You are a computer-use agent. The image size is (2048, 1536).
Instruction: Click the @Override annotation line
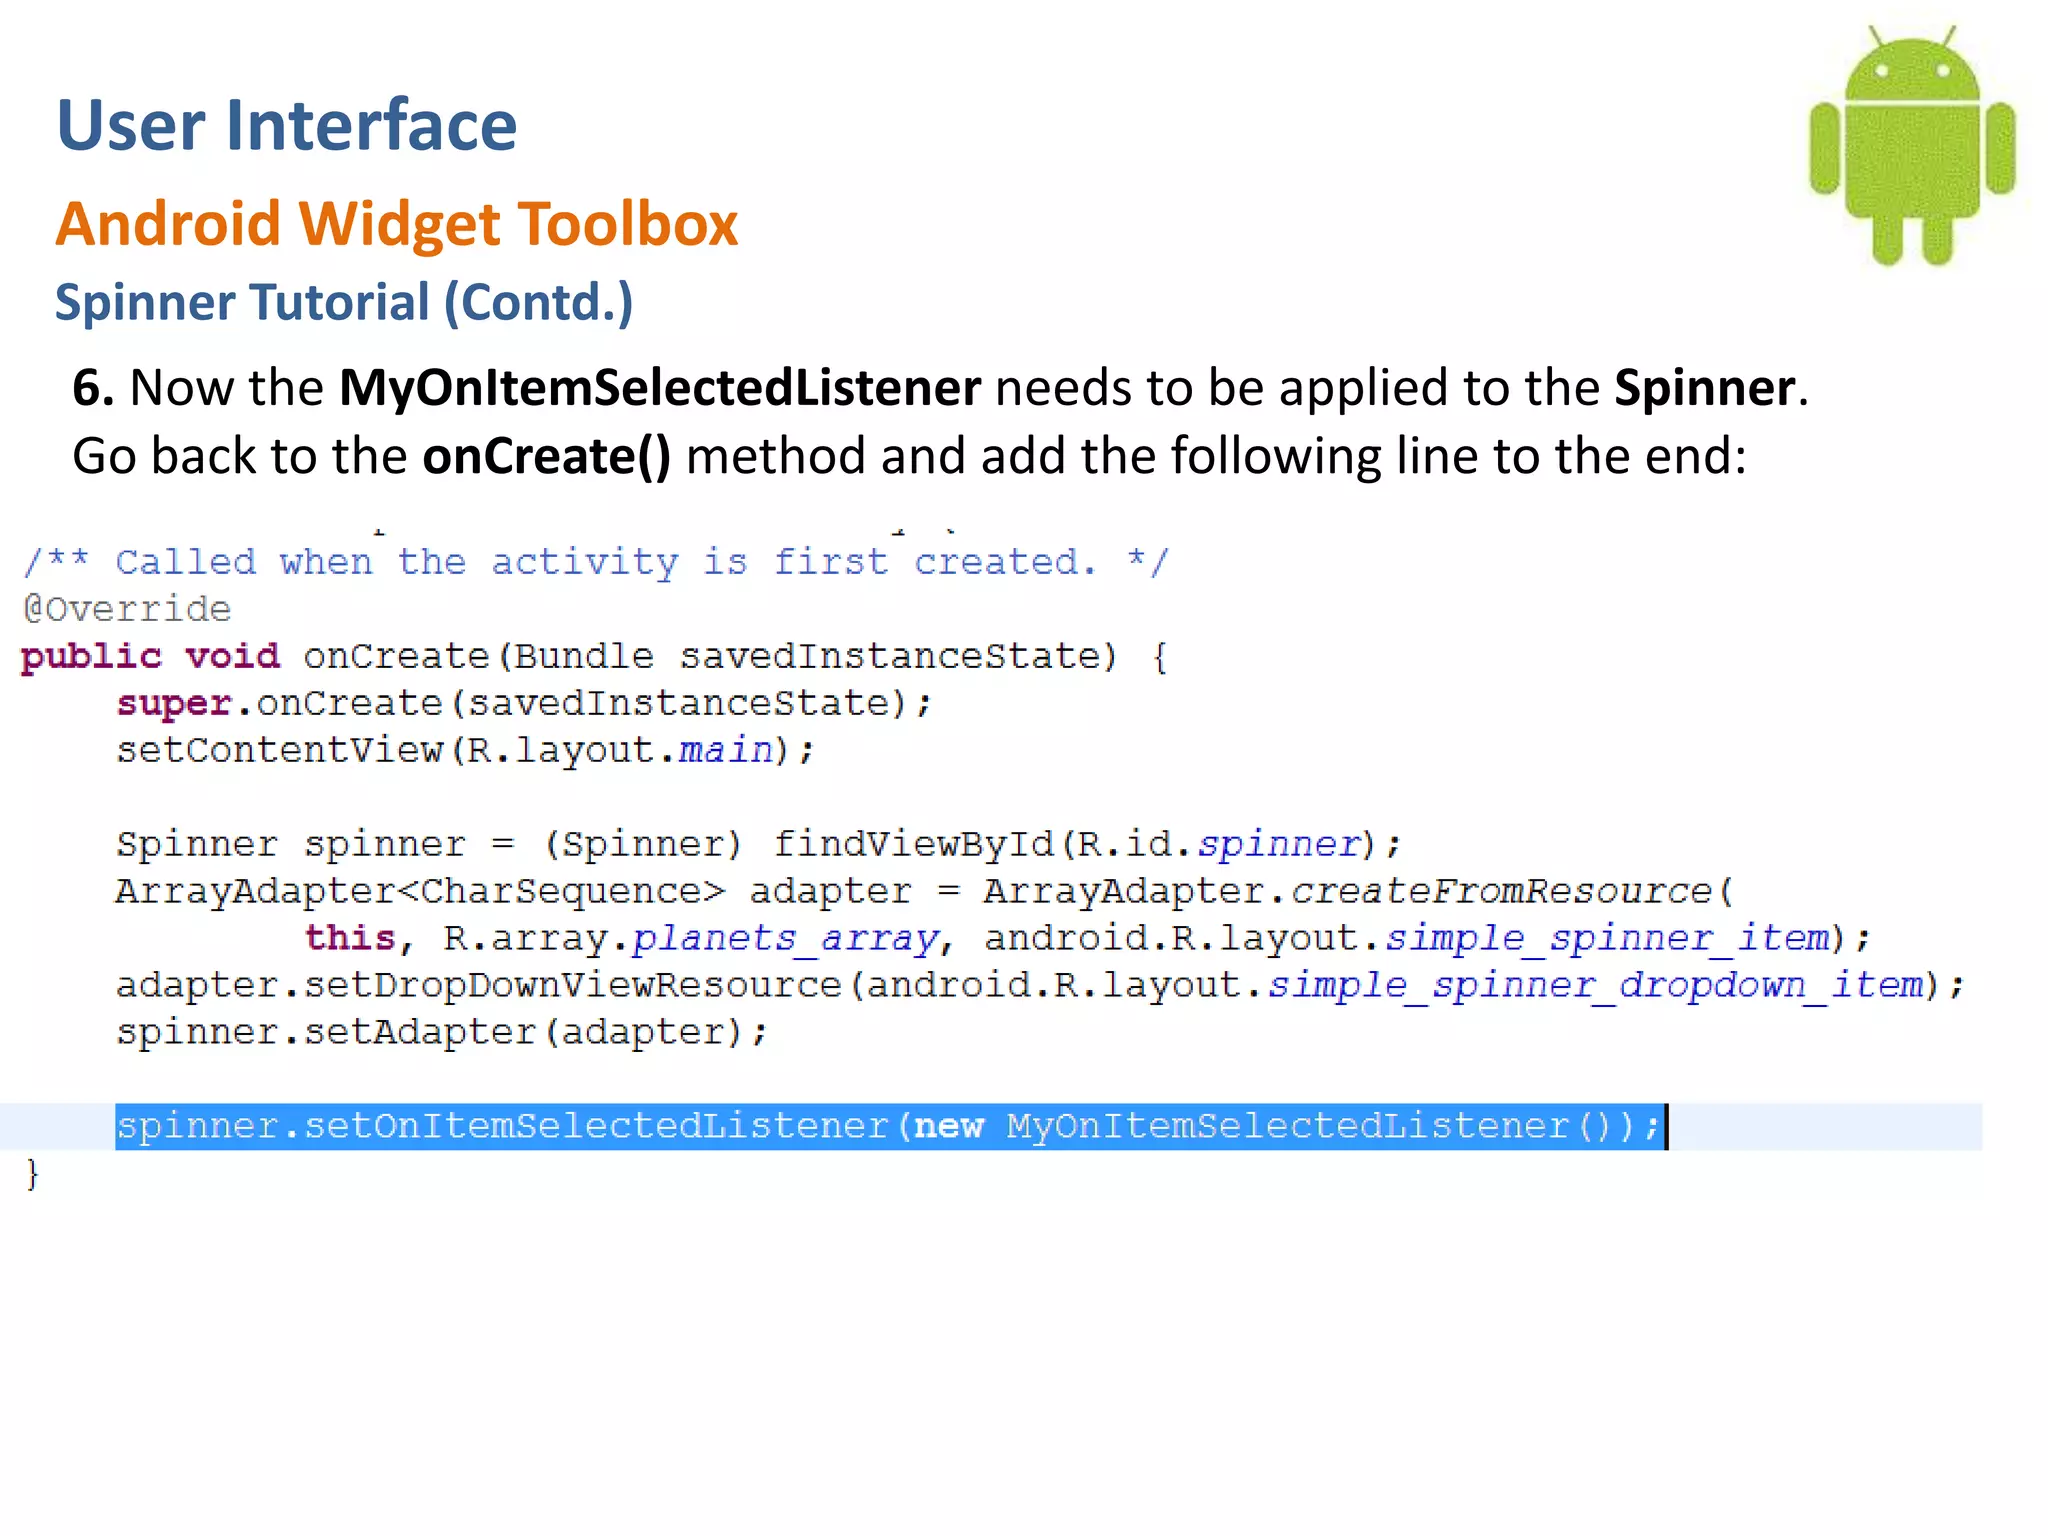coord(127,609)
